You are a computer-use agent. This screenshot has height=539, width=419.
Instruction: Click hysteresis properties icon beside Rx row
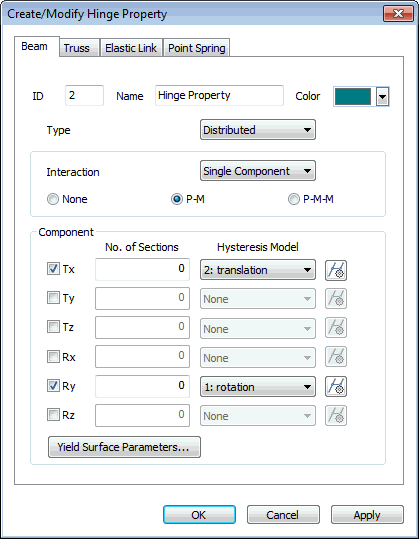pyautogui.click(x=336, y=357)
